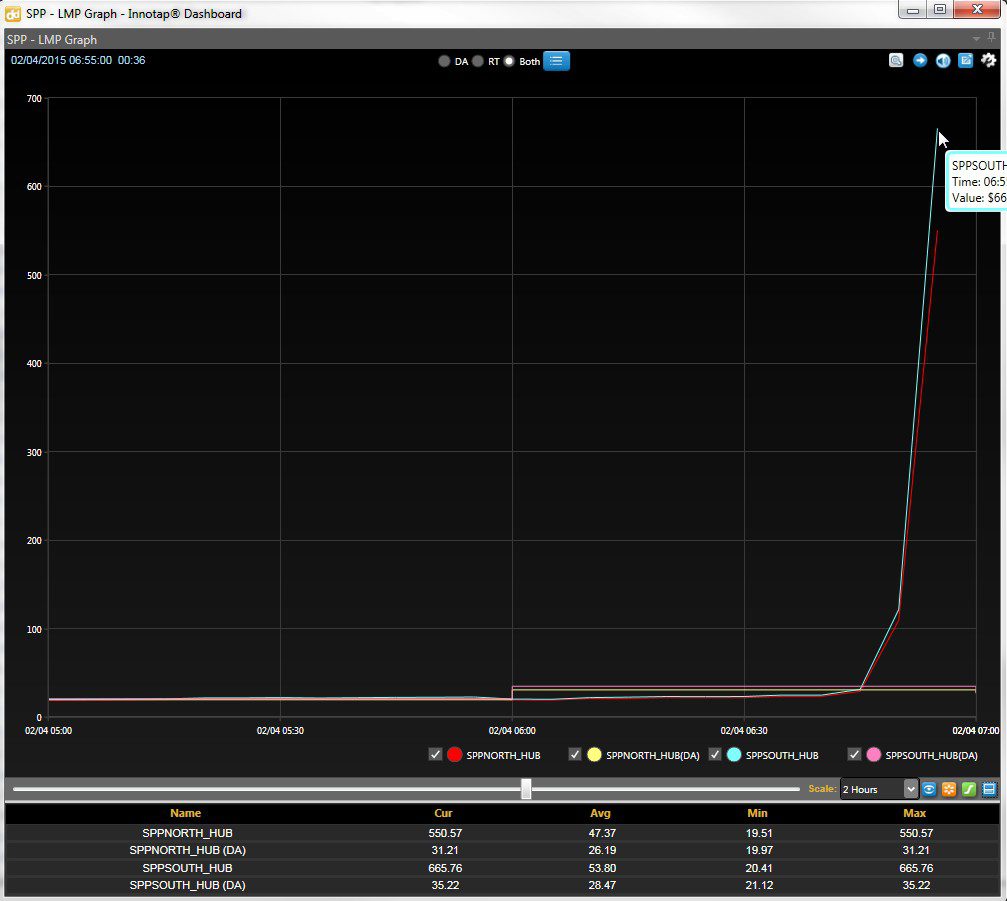This screenshot has width=1007, height=901.
Task: Click the SPPSOUTH_HUB (DA) Min value 21.12
Action: (x=758, y=885)
